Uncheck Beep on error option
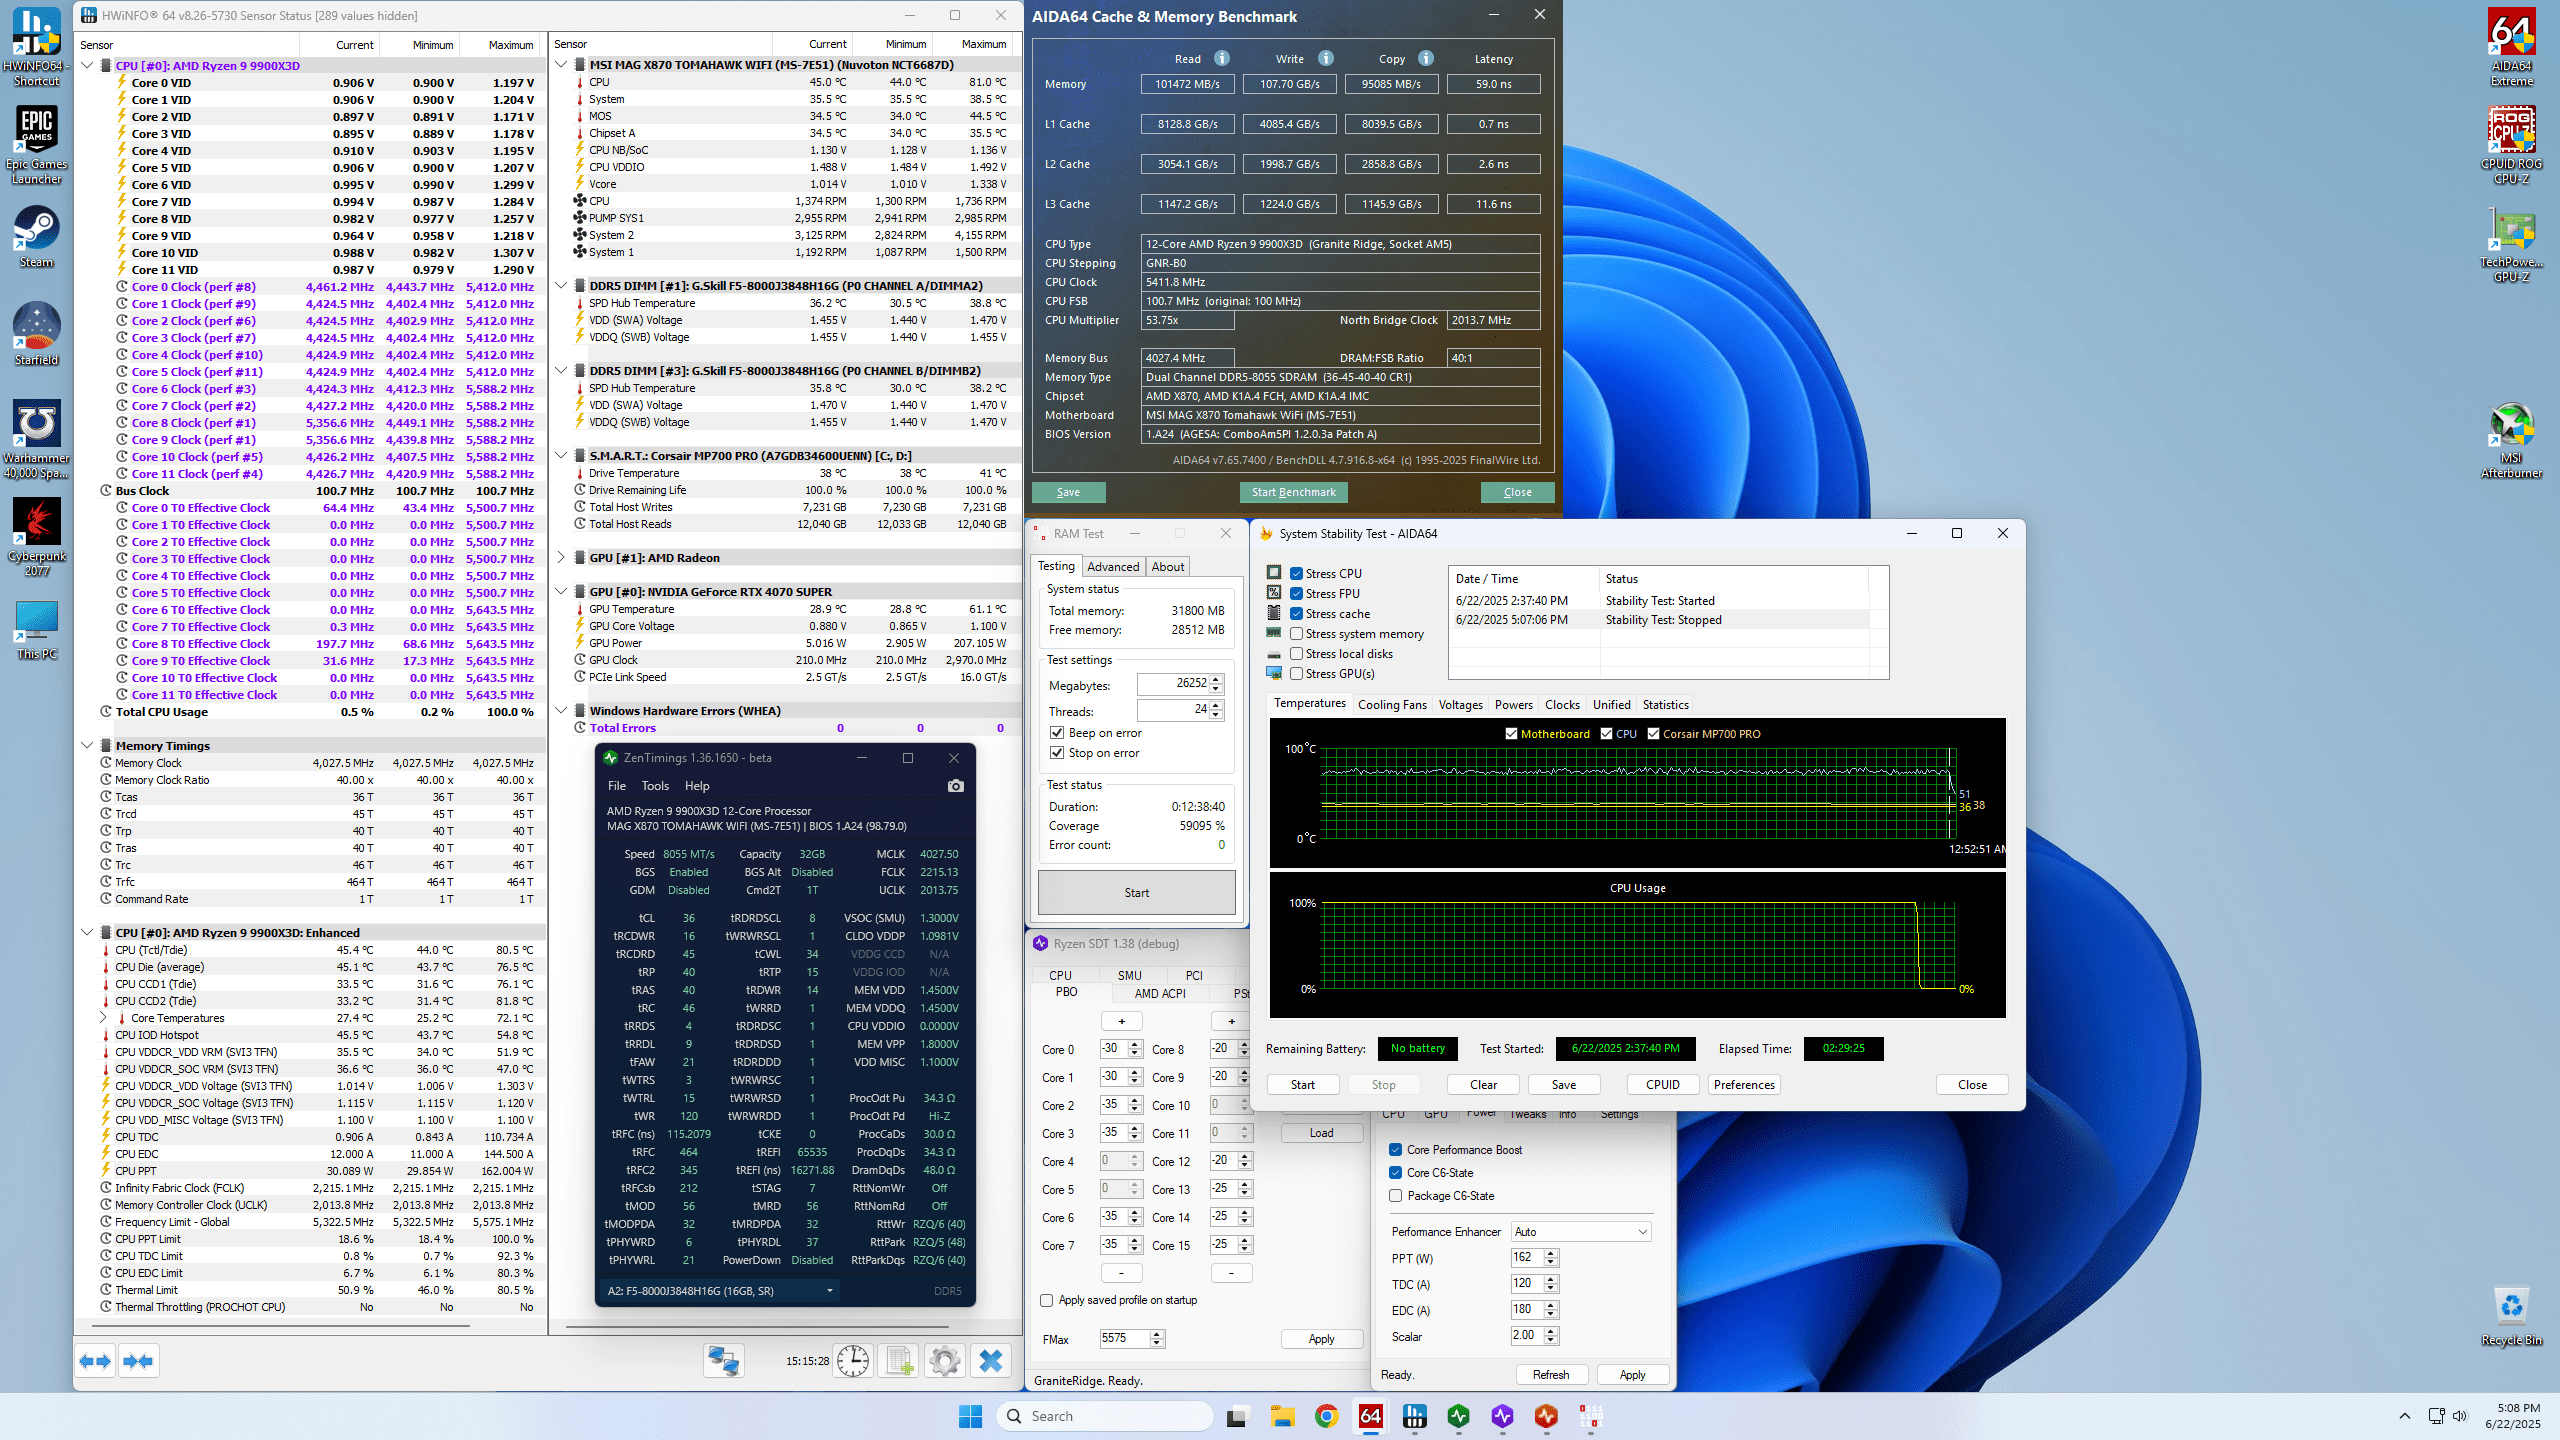 (1057, 733)
